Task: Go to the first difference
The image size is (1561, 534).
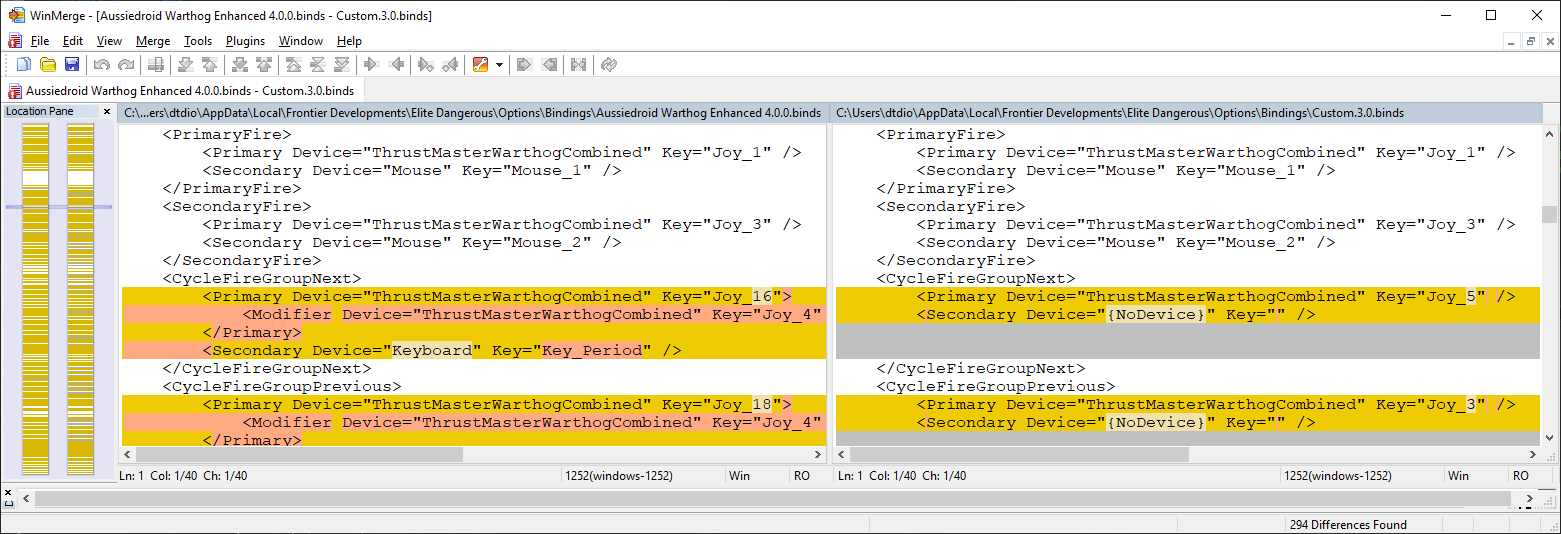Action: pos(294,65)
